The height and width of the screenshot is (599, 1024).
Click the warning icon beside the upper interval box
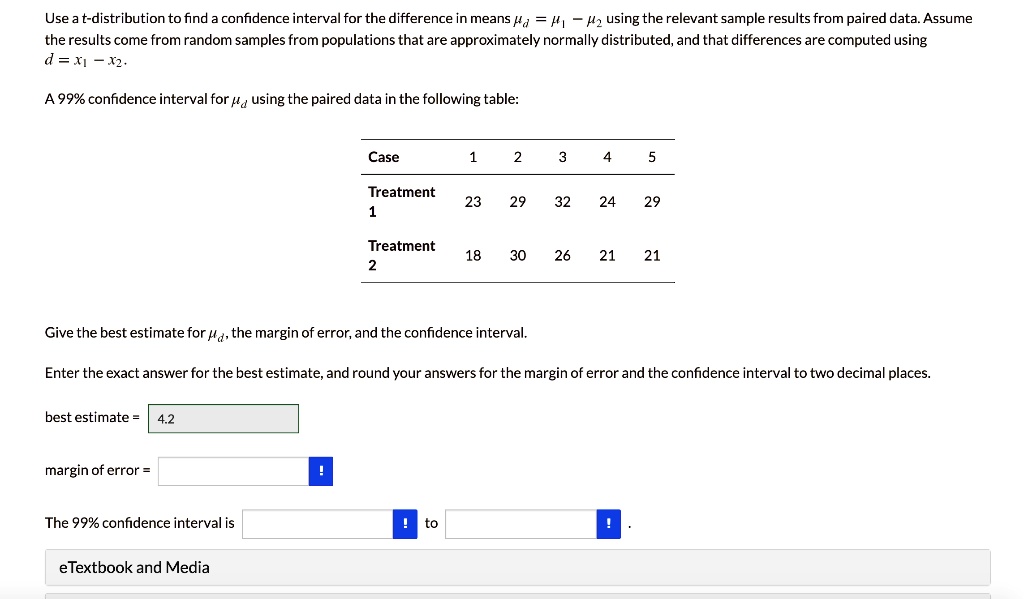(x=608, y=522)
